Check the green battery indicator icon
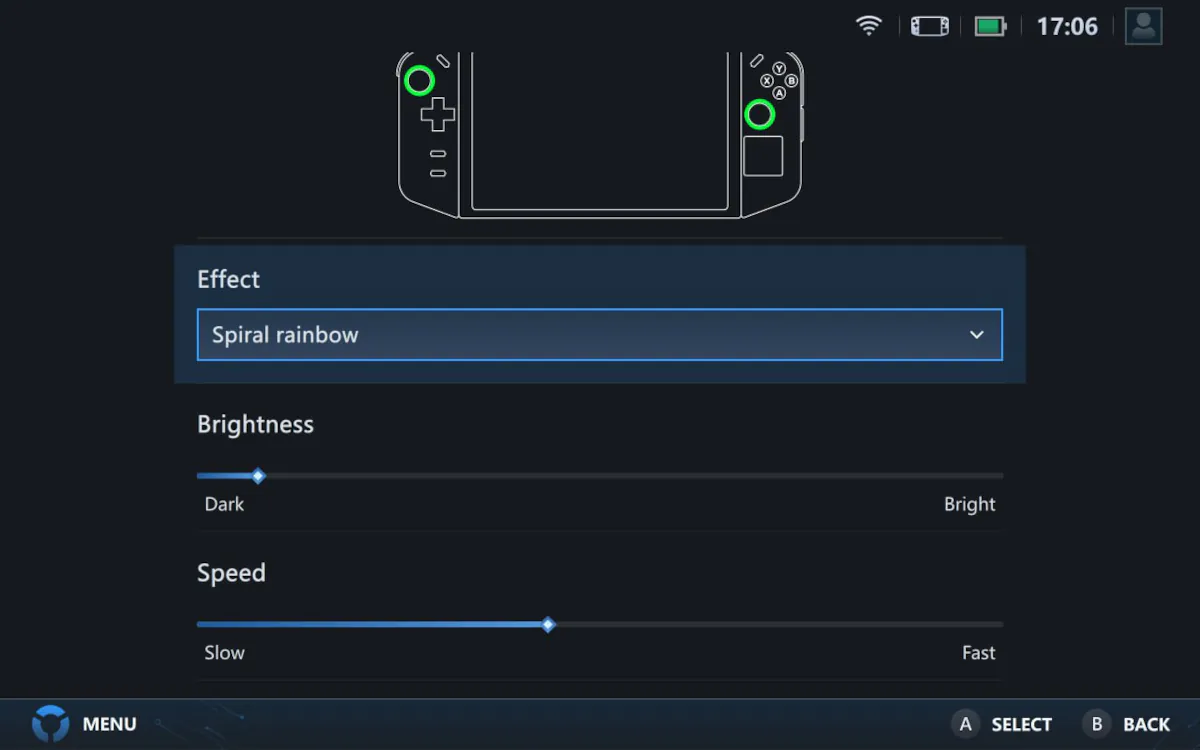 990,26
